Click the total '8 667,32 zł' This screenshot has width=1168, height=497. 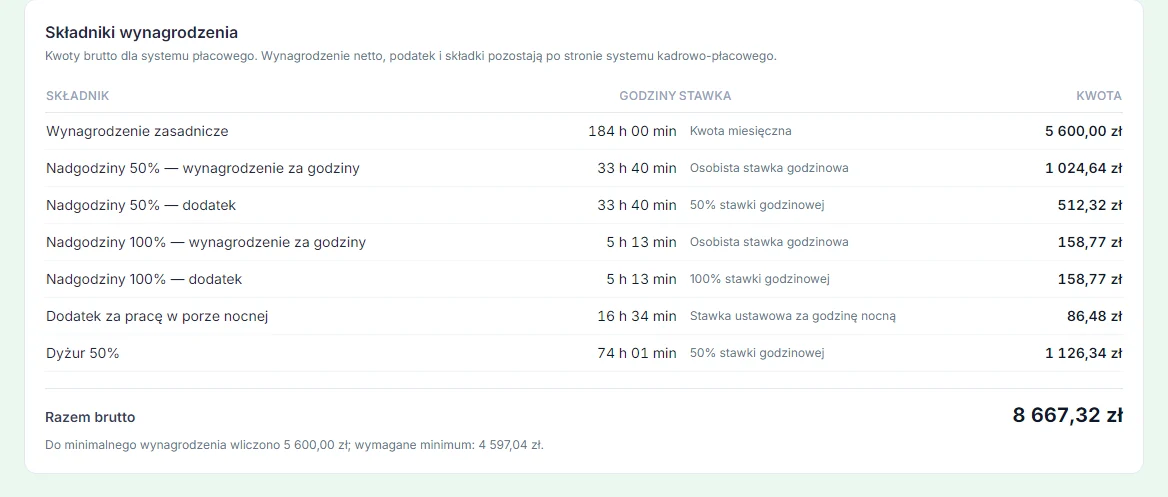(x=1067, y=415)
